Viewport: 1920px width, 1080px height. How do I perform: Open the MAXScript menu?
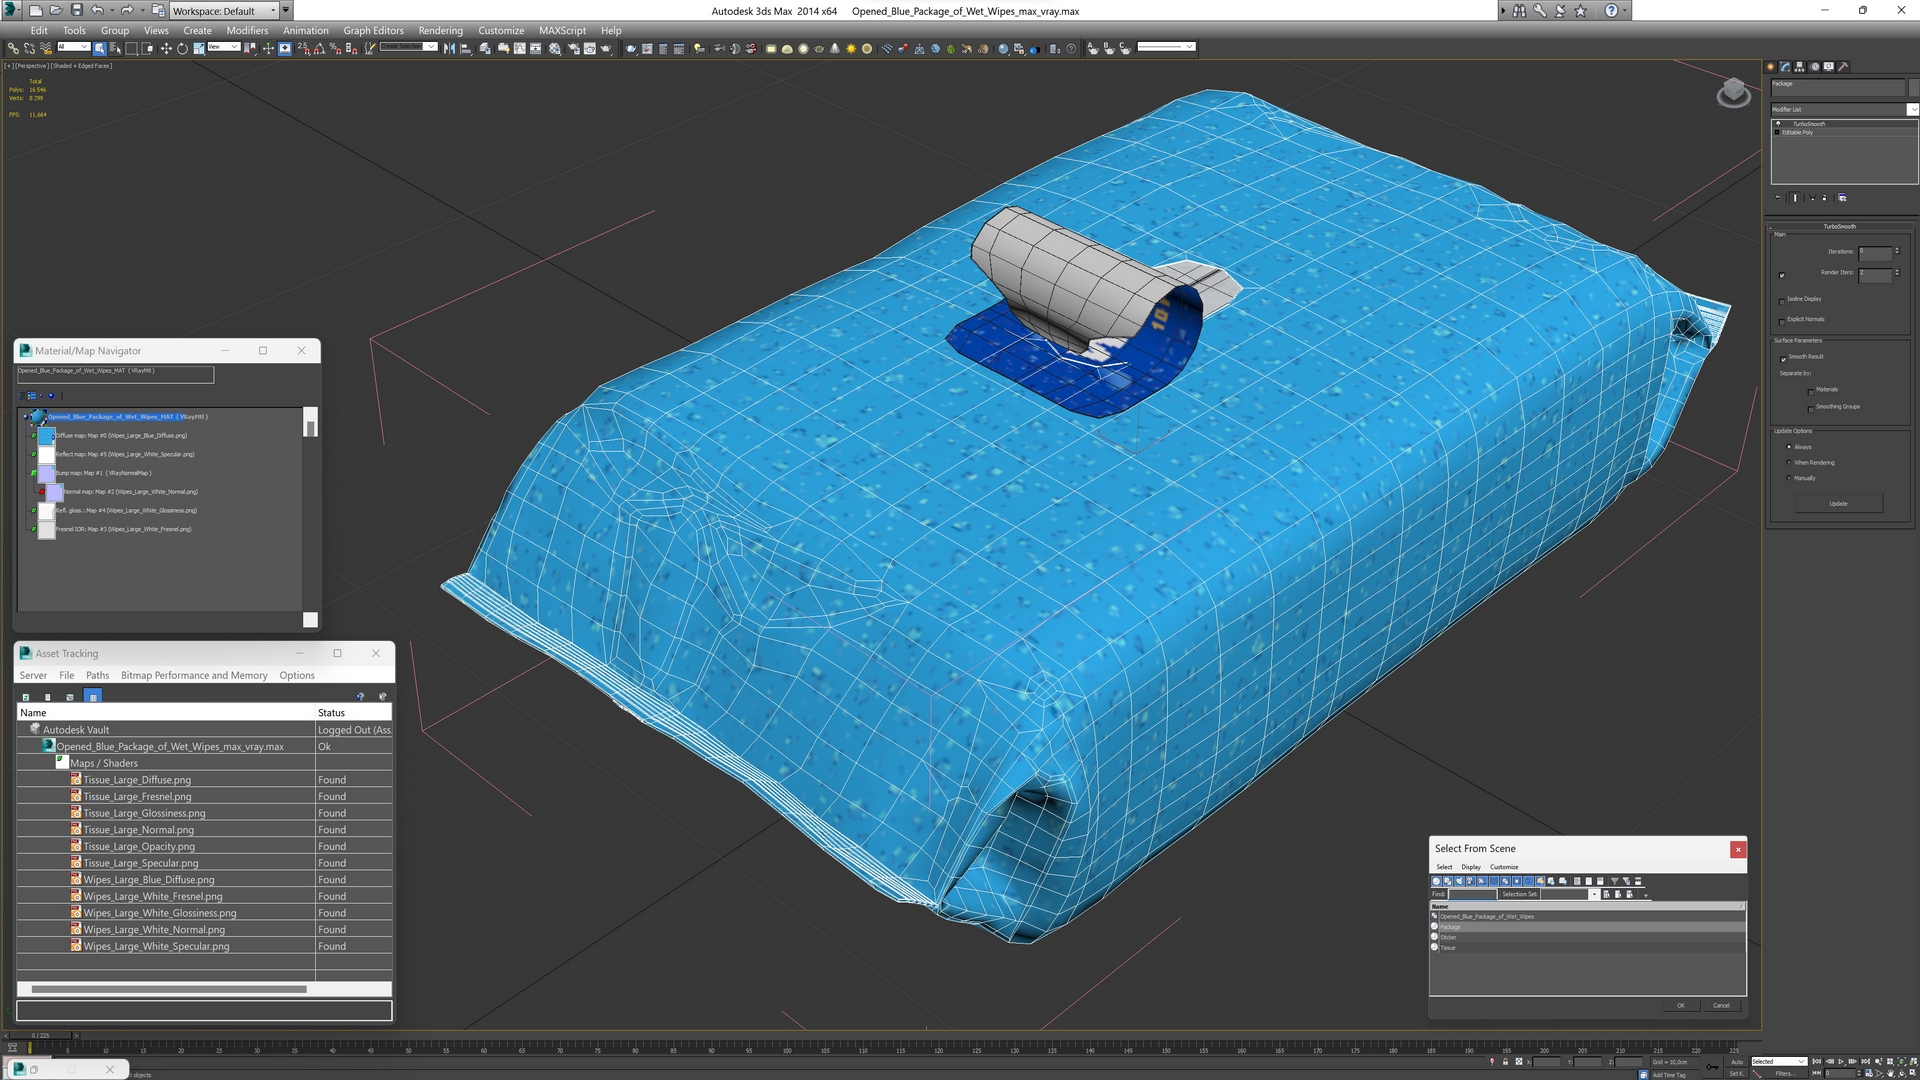point(562,30)
